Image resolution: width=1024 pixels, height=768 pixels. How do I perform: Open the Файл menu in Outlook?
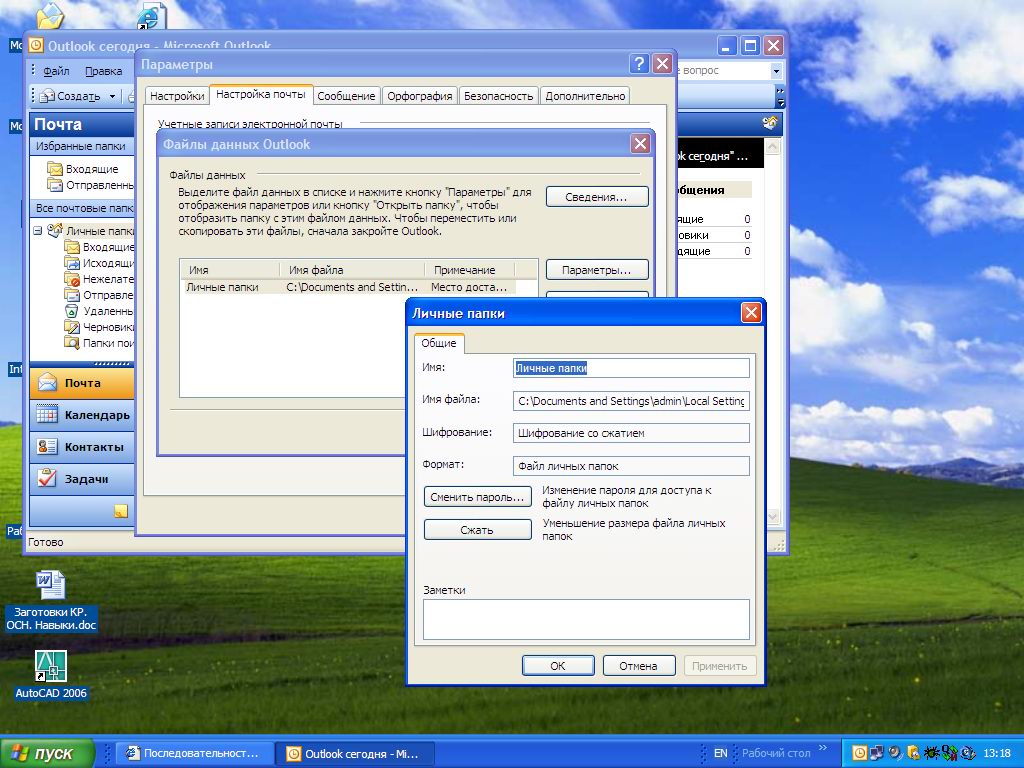[x=56, y=71]
